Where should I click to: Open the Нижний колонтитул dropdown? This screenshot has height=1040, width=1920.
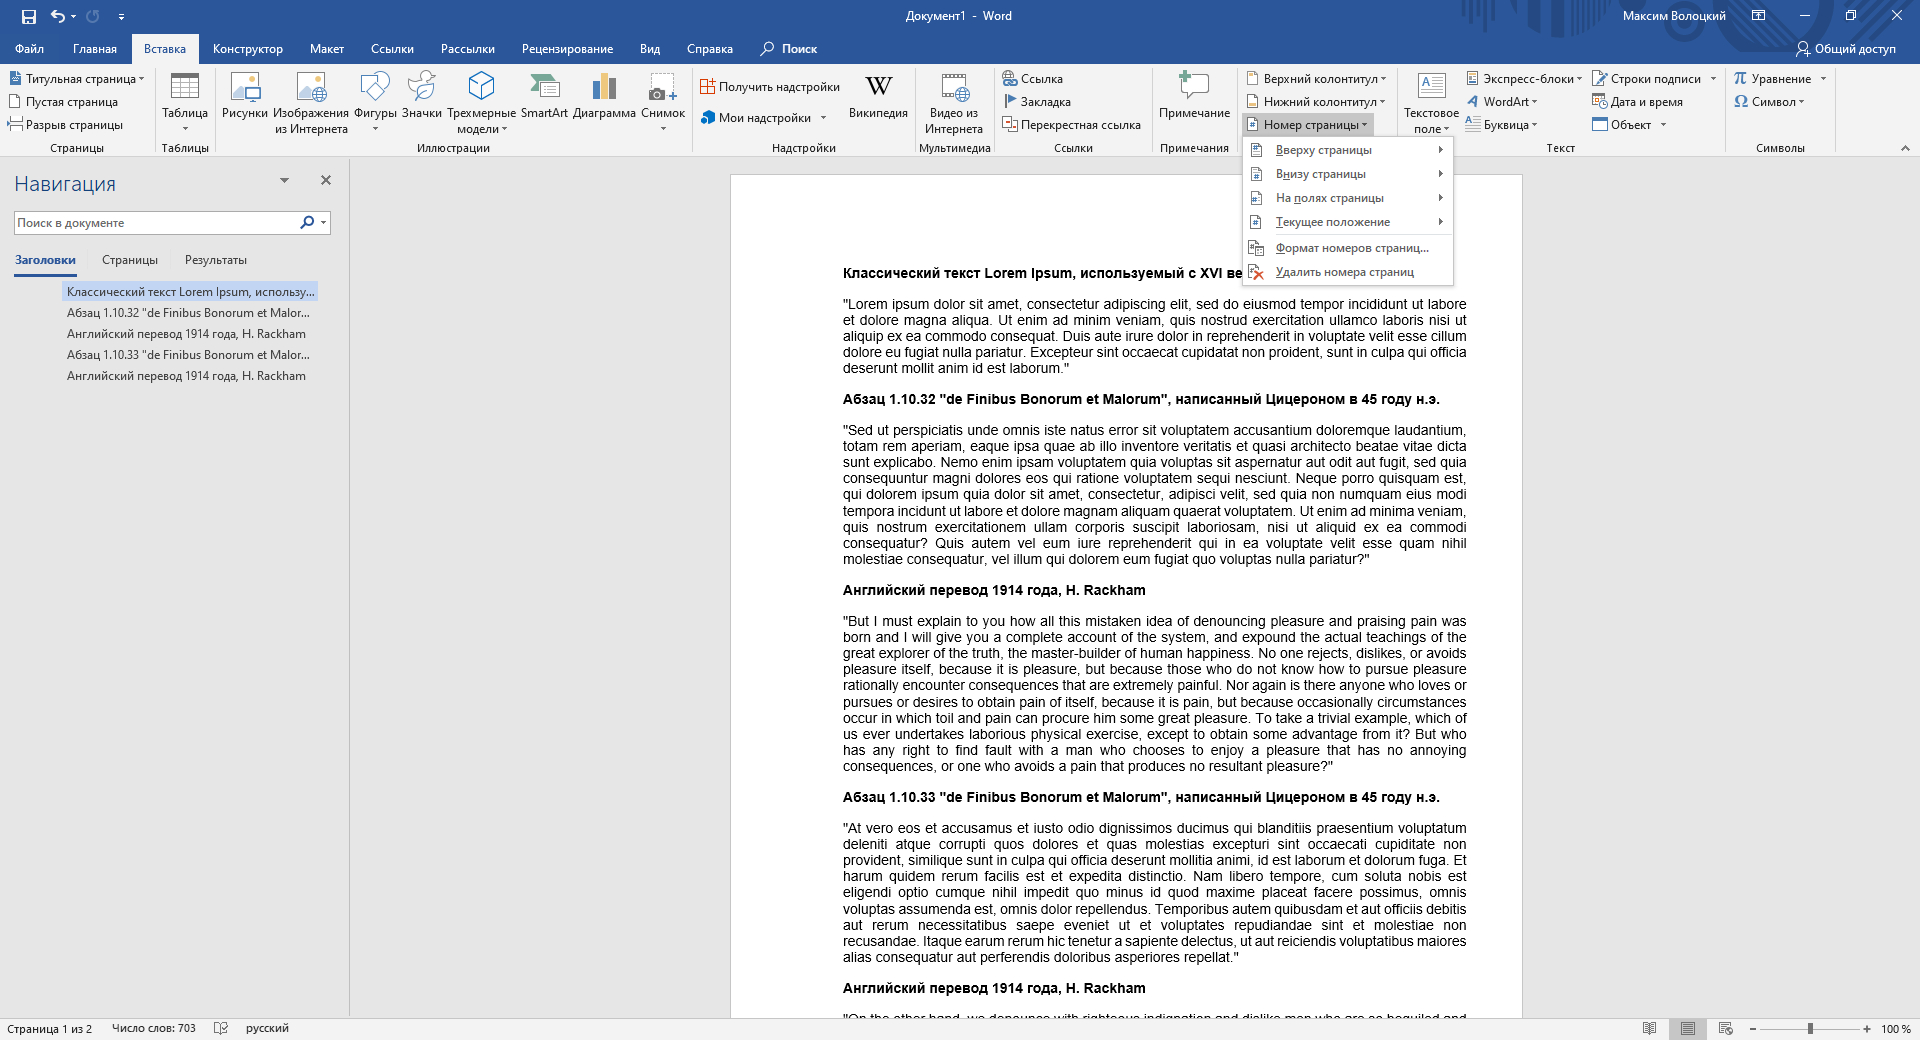[1382, 102]
